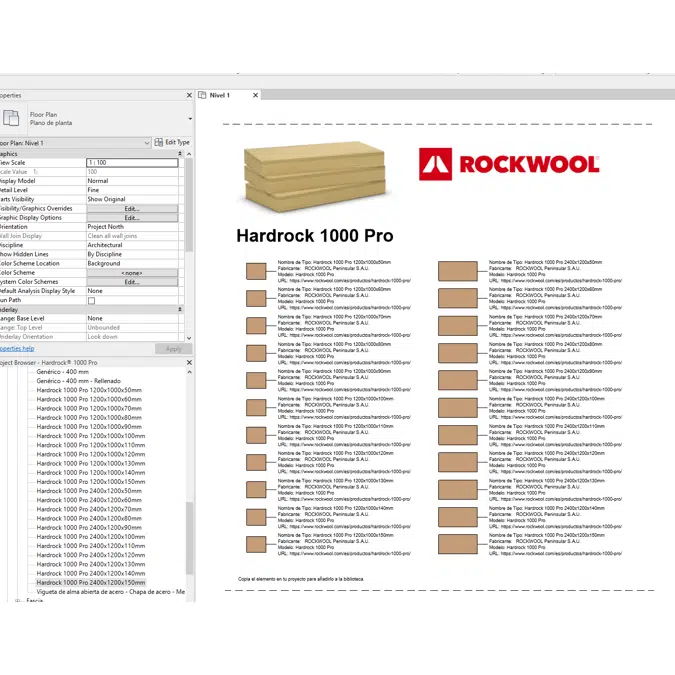Click the Floor Plan type icon
The height and width of the screenshot is (675, 675).
point(11,118)
